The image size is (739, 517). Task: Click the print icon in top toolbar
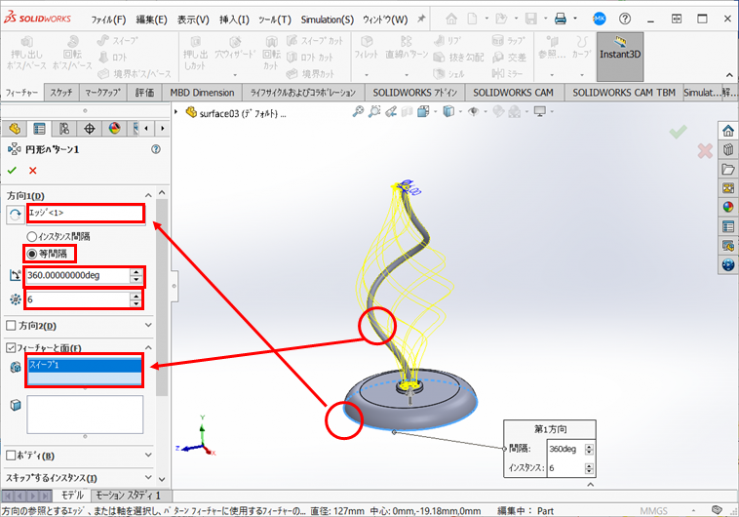click(x=561, y=19)
